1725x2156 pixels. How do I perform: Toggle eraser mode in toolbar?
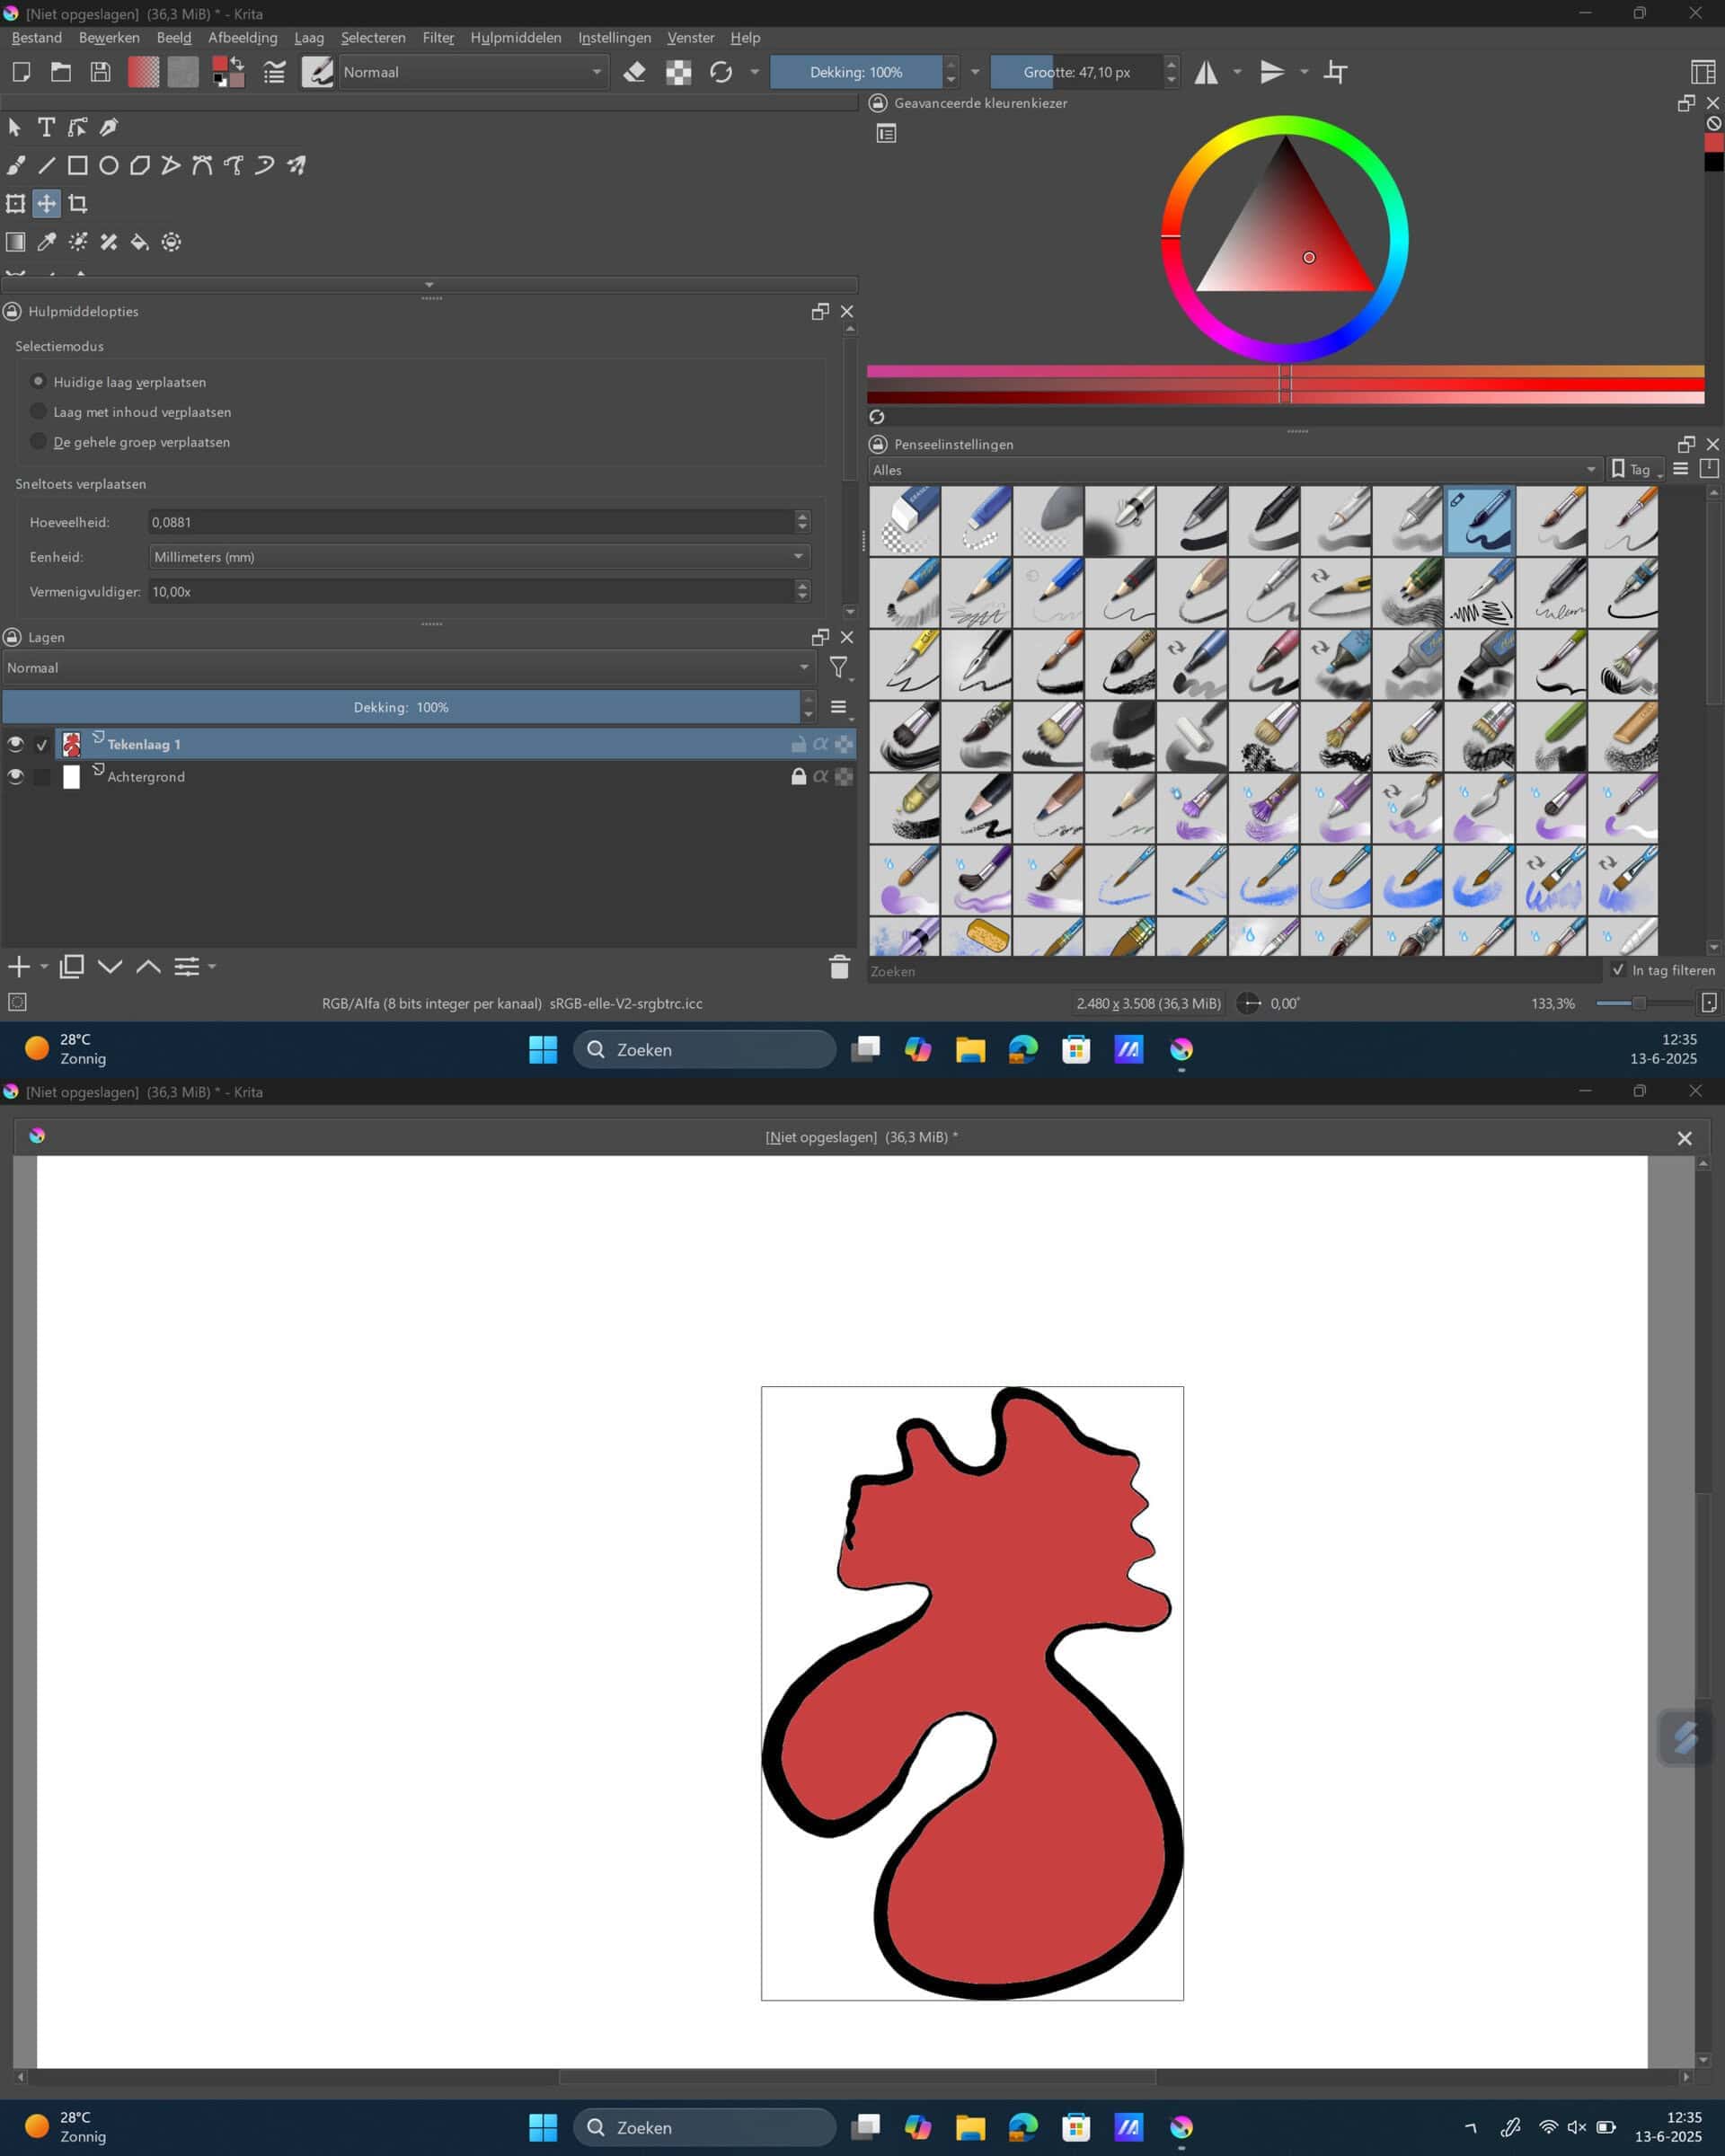[x=634, y=72]
